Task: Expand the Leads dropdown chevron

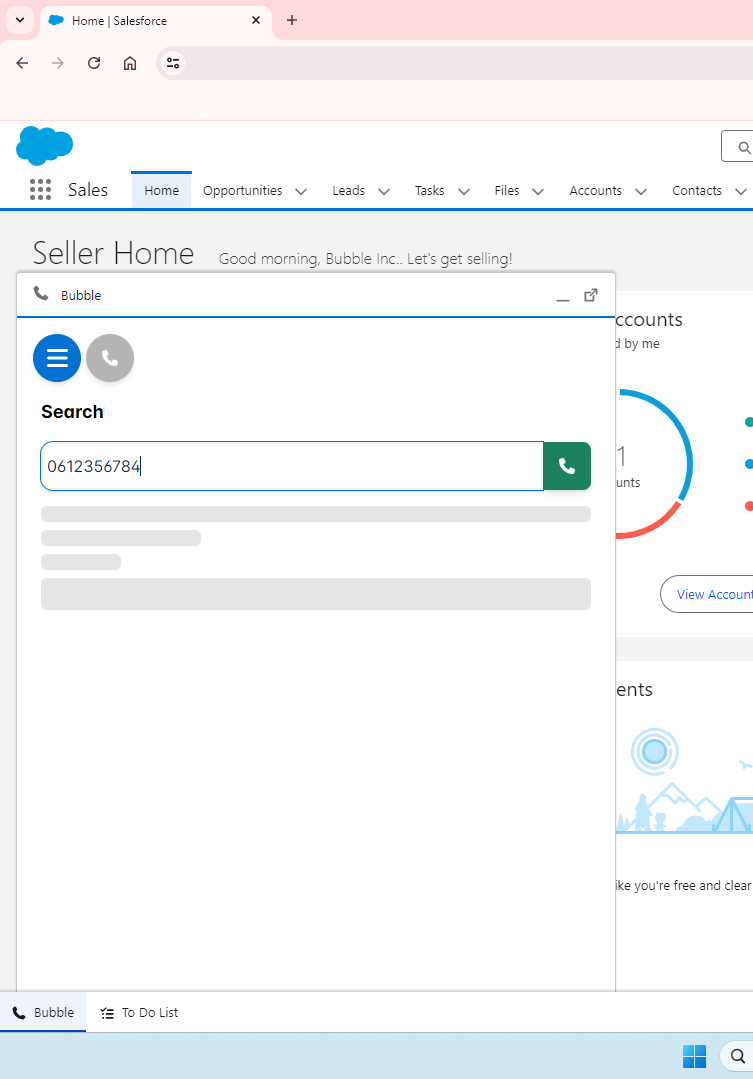Action: 383,191
